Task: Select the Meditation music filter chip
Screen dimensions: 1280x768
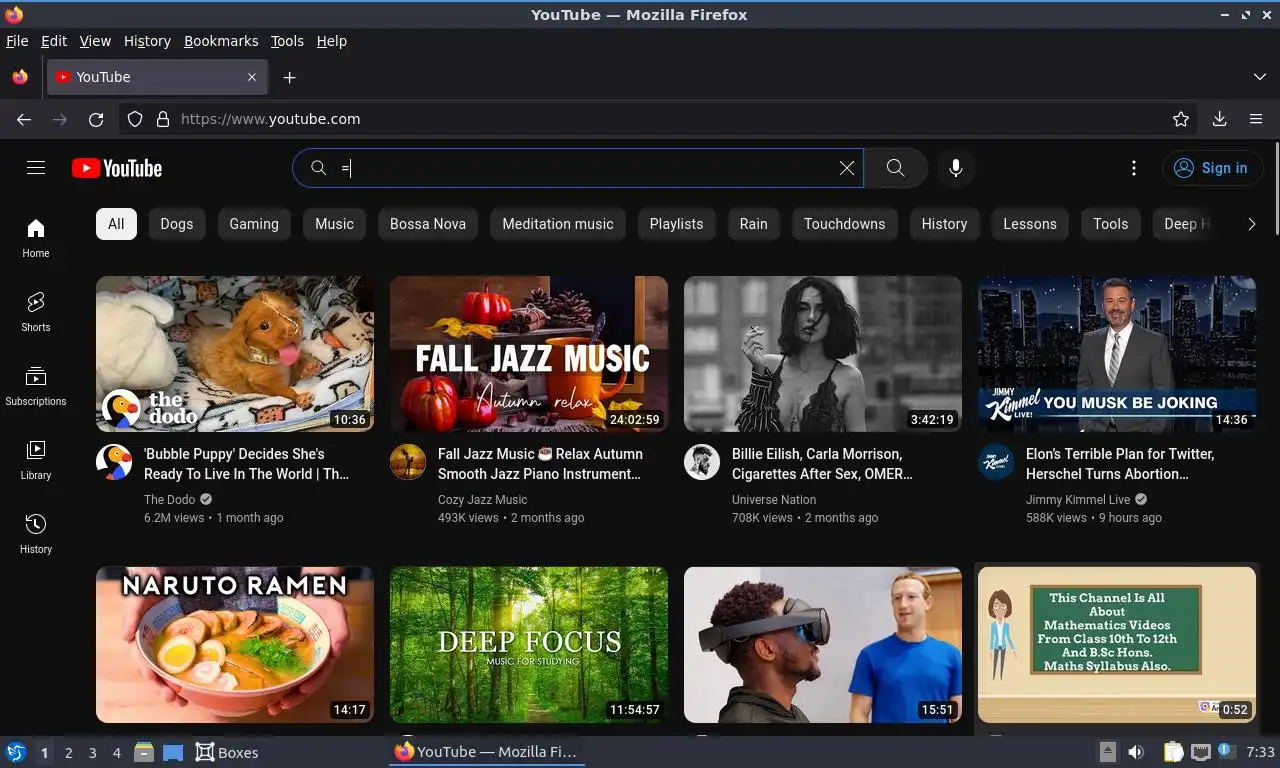Action: coord(558,224)
